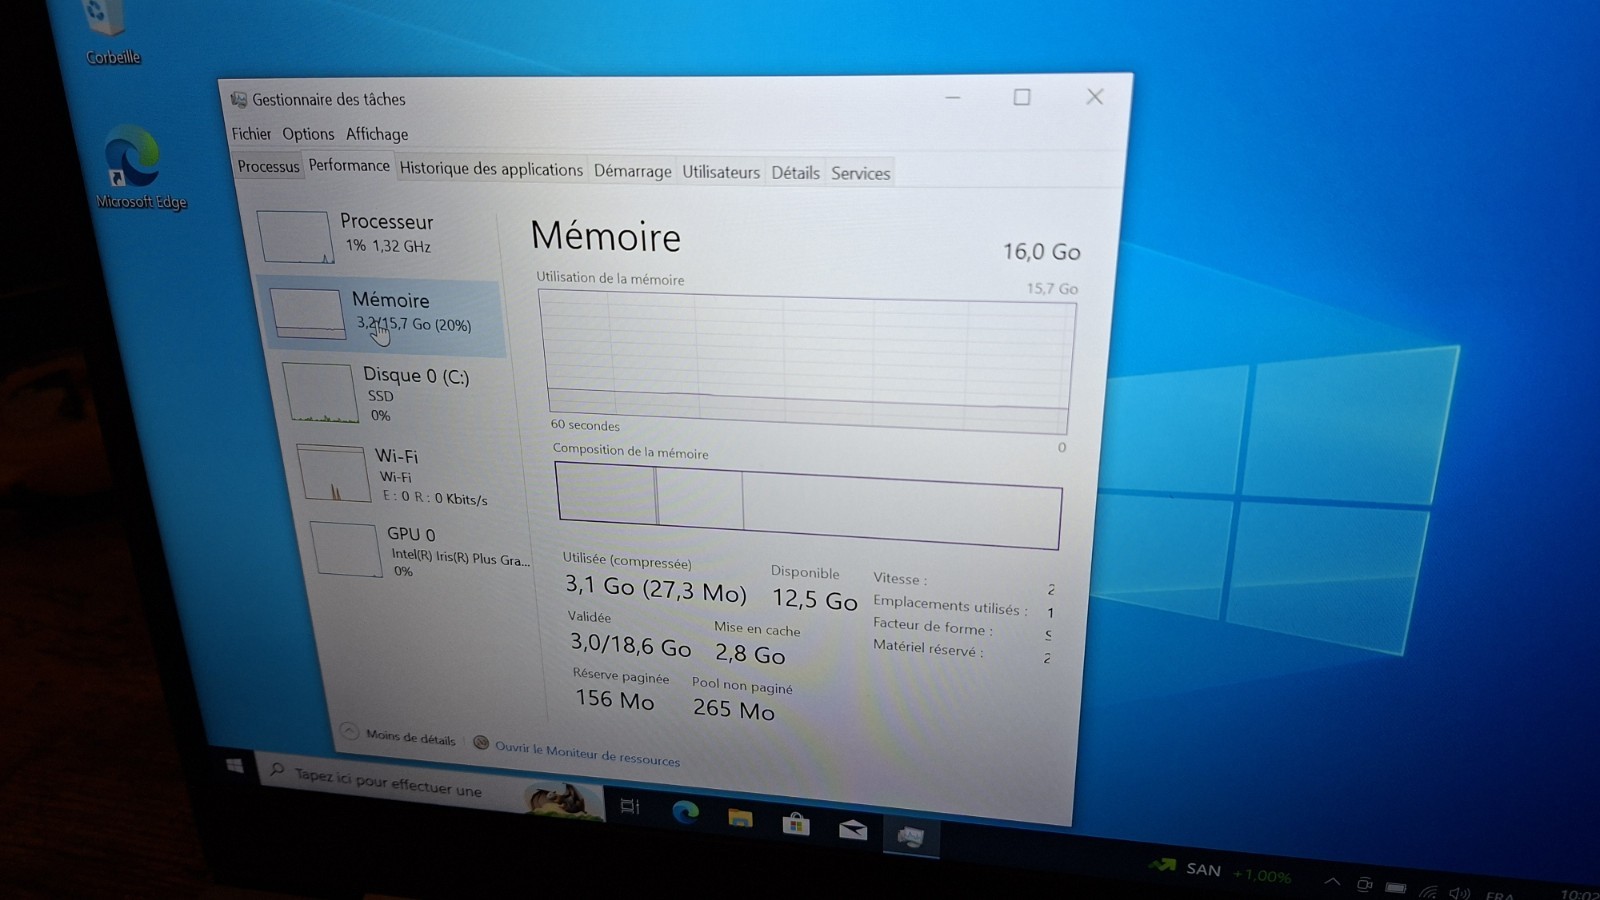The width and height of the screenshot is (1600, 900).
Task: Click the 156 Mo paged pool value
Action: 614,699
